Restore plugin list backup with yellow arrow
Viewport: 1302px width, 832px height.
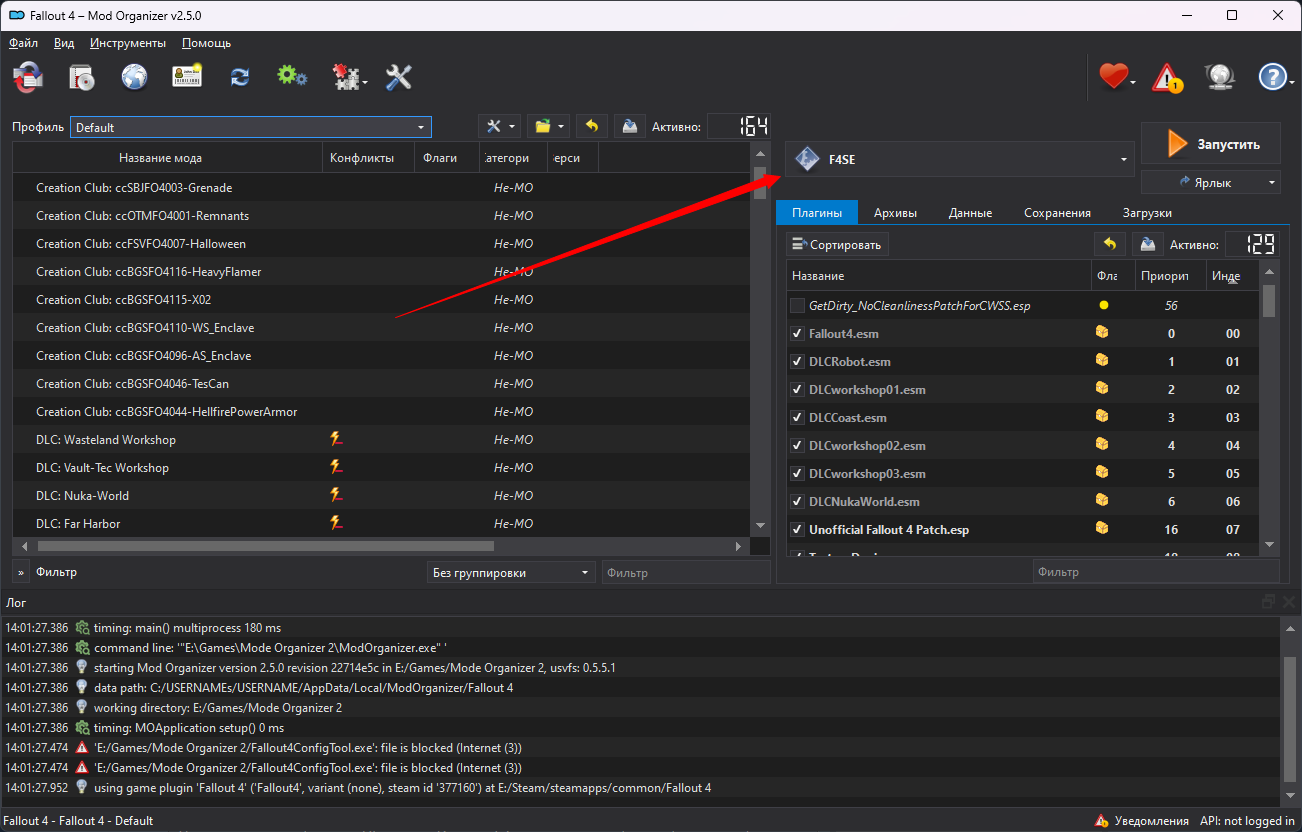[1109, 244]
